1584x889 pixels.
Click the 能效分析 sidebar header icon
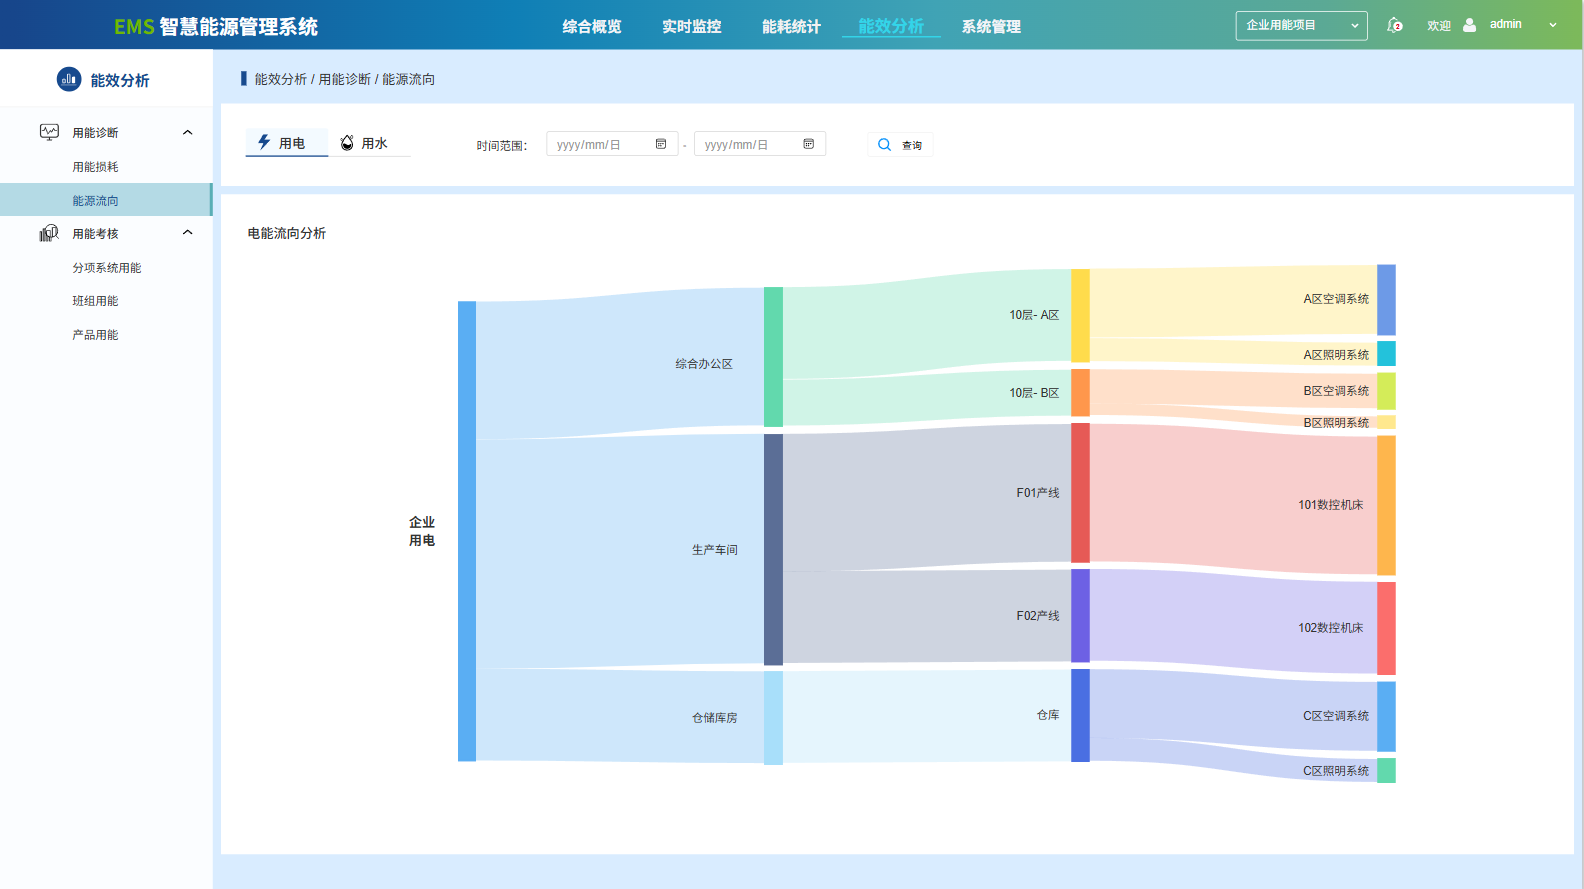click(69, 79)
